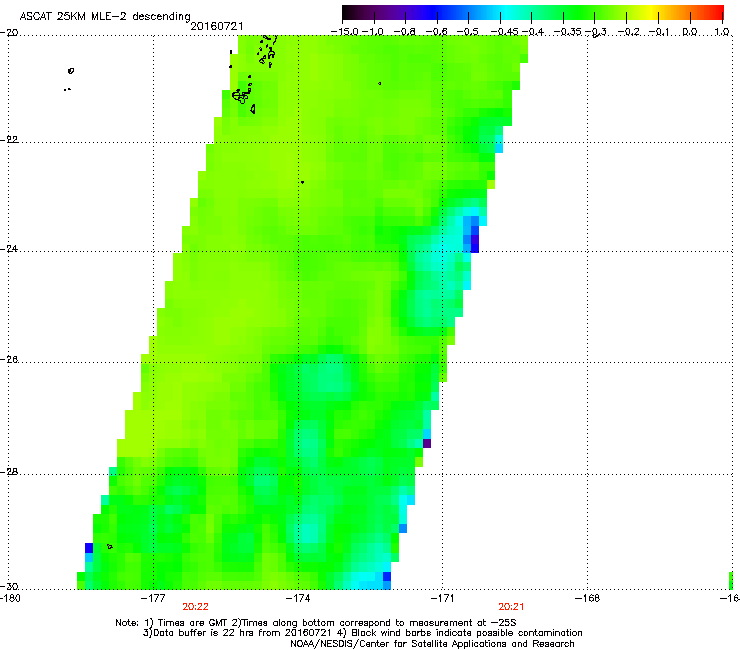Click the -15.0 color scale label
This screenshot has width=740, height=650.
pyautogui.click(x=345, y=32)
